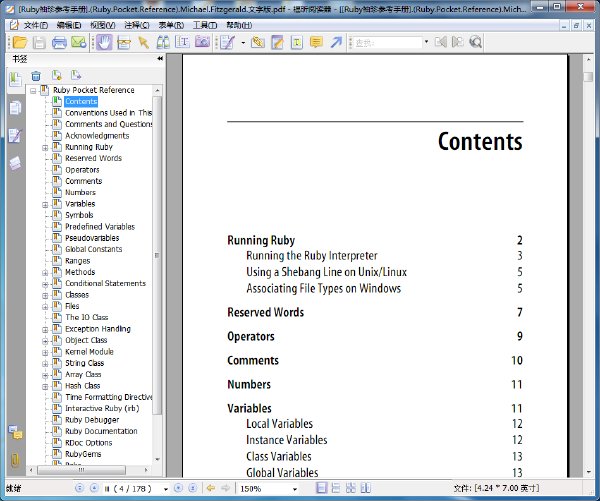Click Find Previous in search toolbar
Viewport: 600px width, 501px height.
point(440,42)
